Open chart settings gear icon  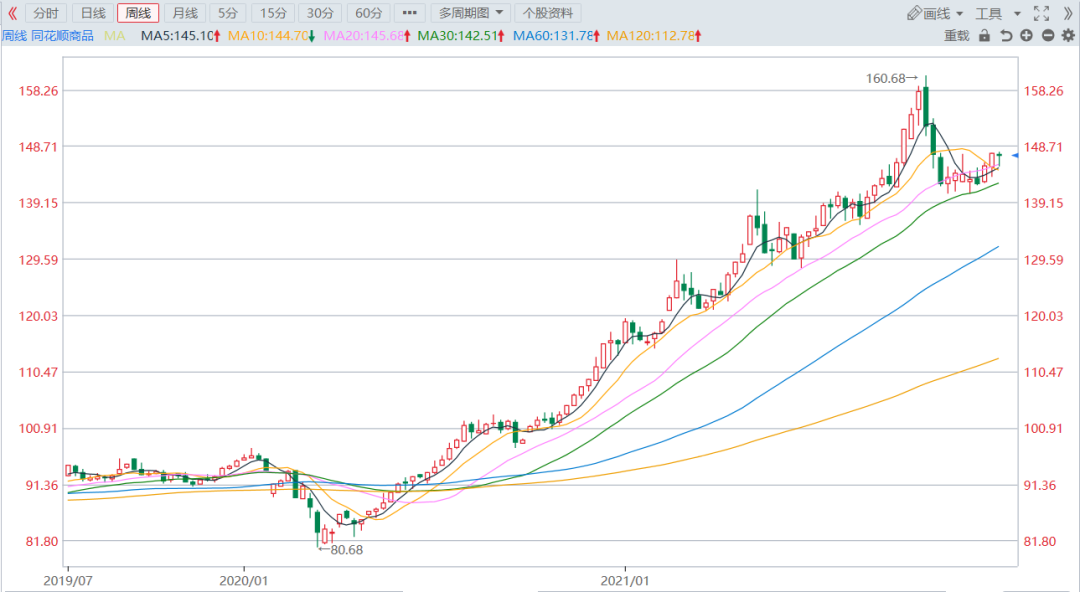1067,36
